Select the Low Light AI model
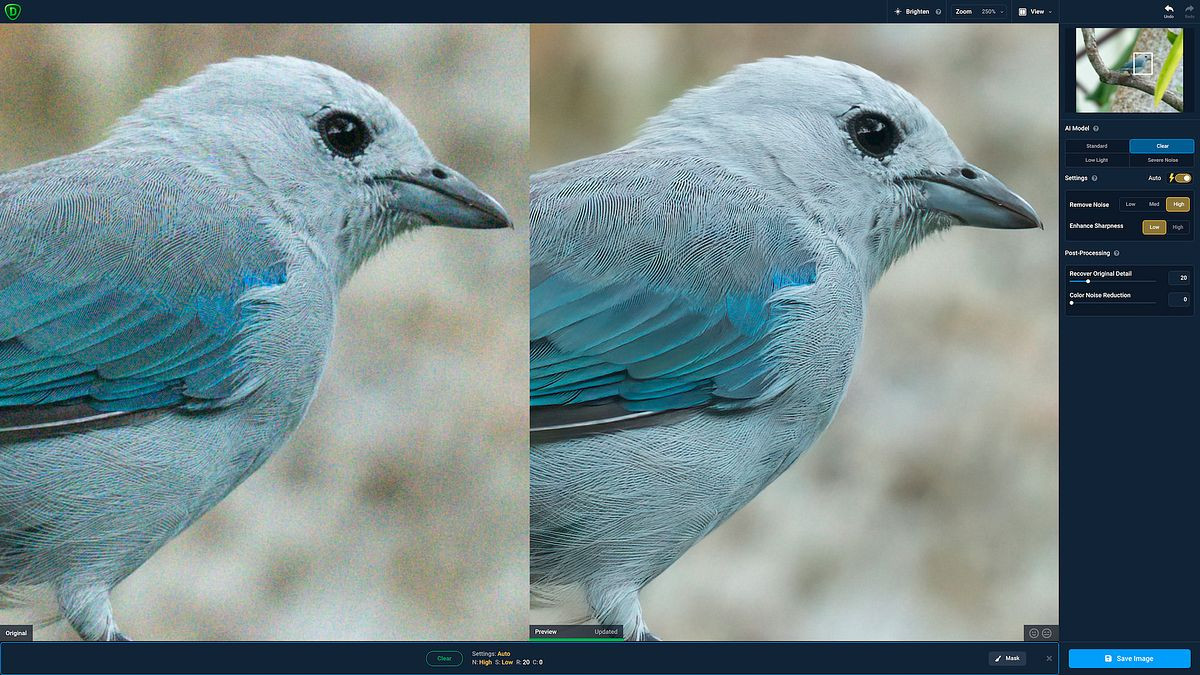 [1096, 160]
